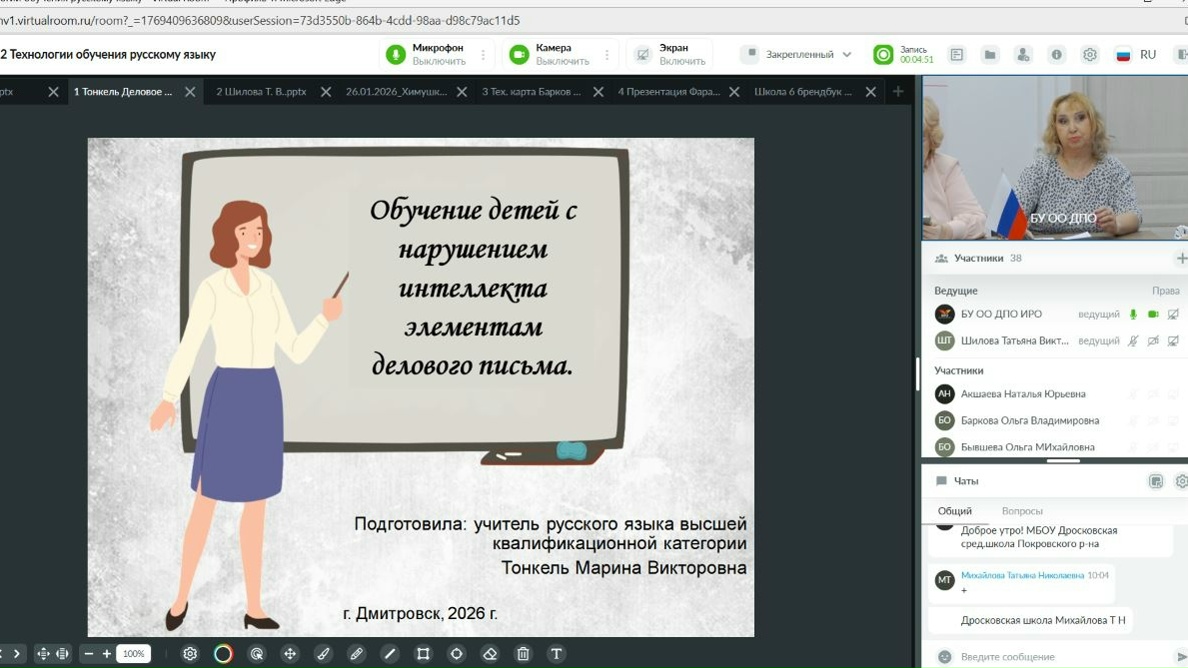1188x668 pixels.
Task: Pick the rectangle shape drawing tool
Action: [x=423, y=654]
